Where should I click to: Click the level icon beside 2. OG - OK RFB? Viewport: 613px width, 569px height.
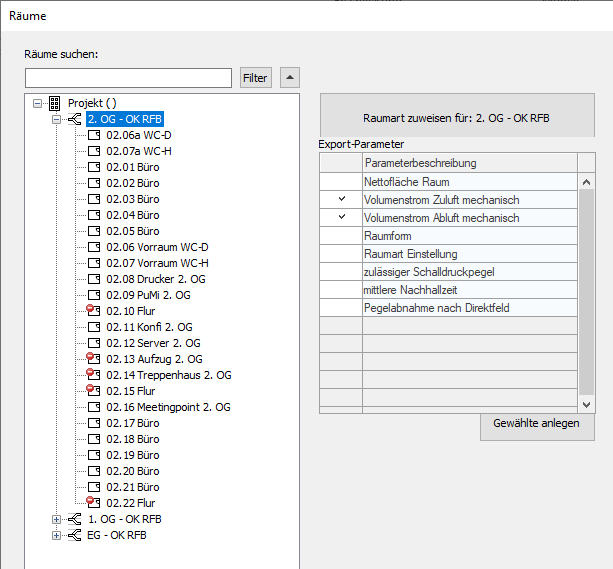point(74,119)
